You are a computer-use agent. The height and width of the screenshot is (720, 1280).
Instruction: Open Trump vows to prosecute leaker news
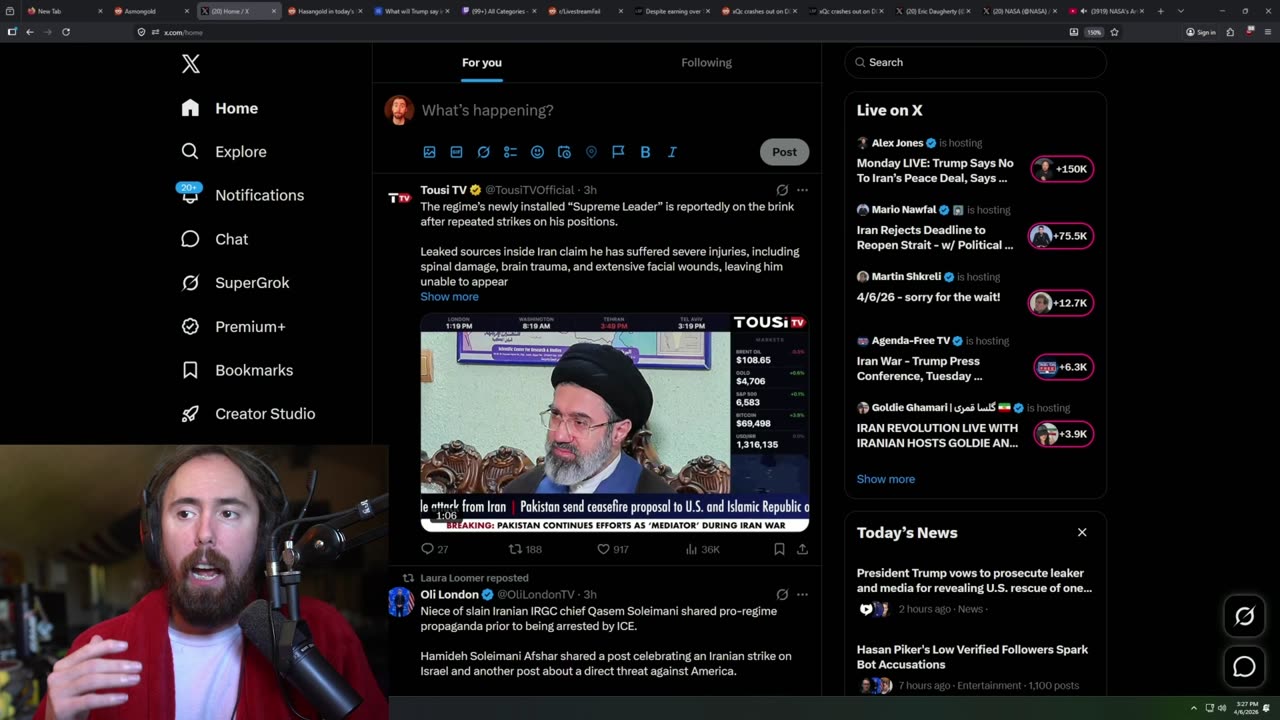(x=975, y=592)
